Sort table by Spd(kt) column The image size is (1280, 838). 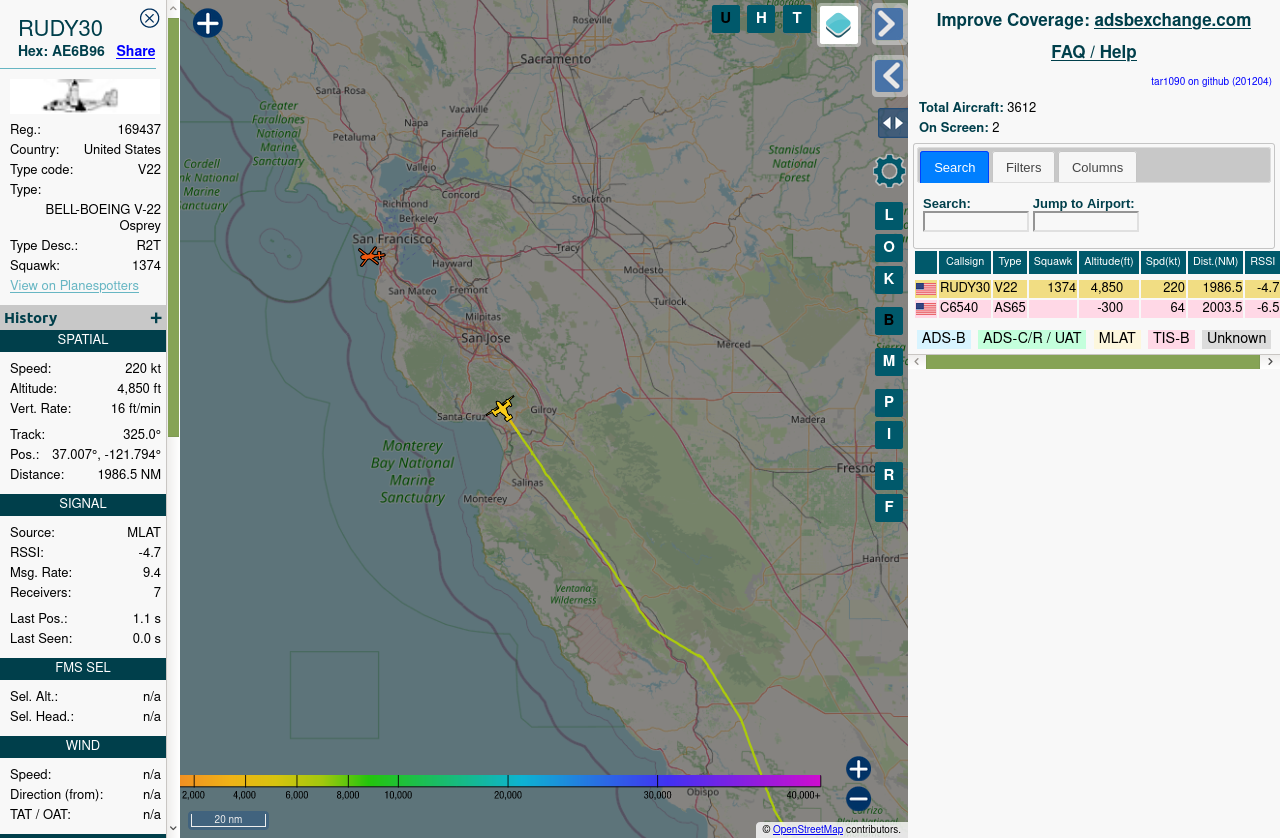[1163, 262]
